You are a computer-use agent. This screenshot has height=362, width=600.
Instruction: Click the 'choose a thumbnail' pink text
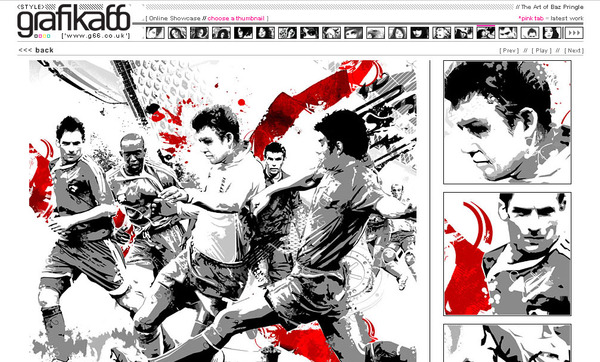click(236, 18)
